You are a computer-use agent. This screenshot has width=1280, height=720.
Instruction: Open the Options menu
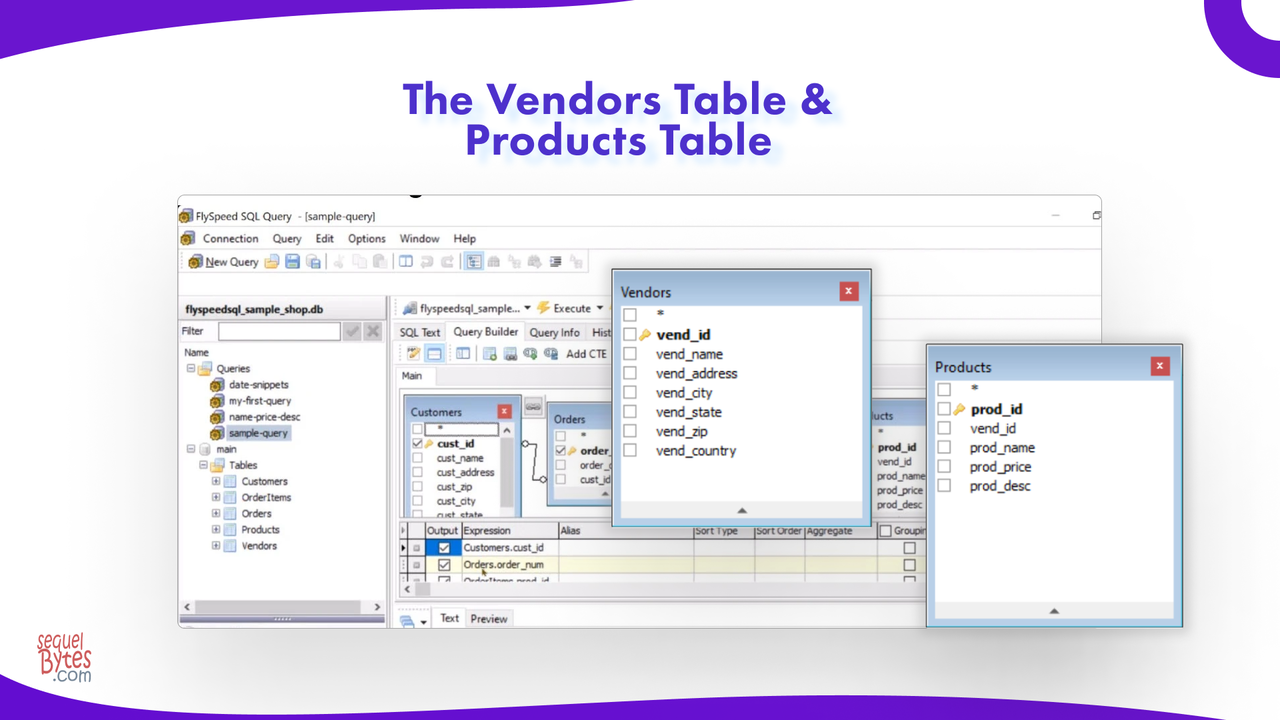(367, 239)
